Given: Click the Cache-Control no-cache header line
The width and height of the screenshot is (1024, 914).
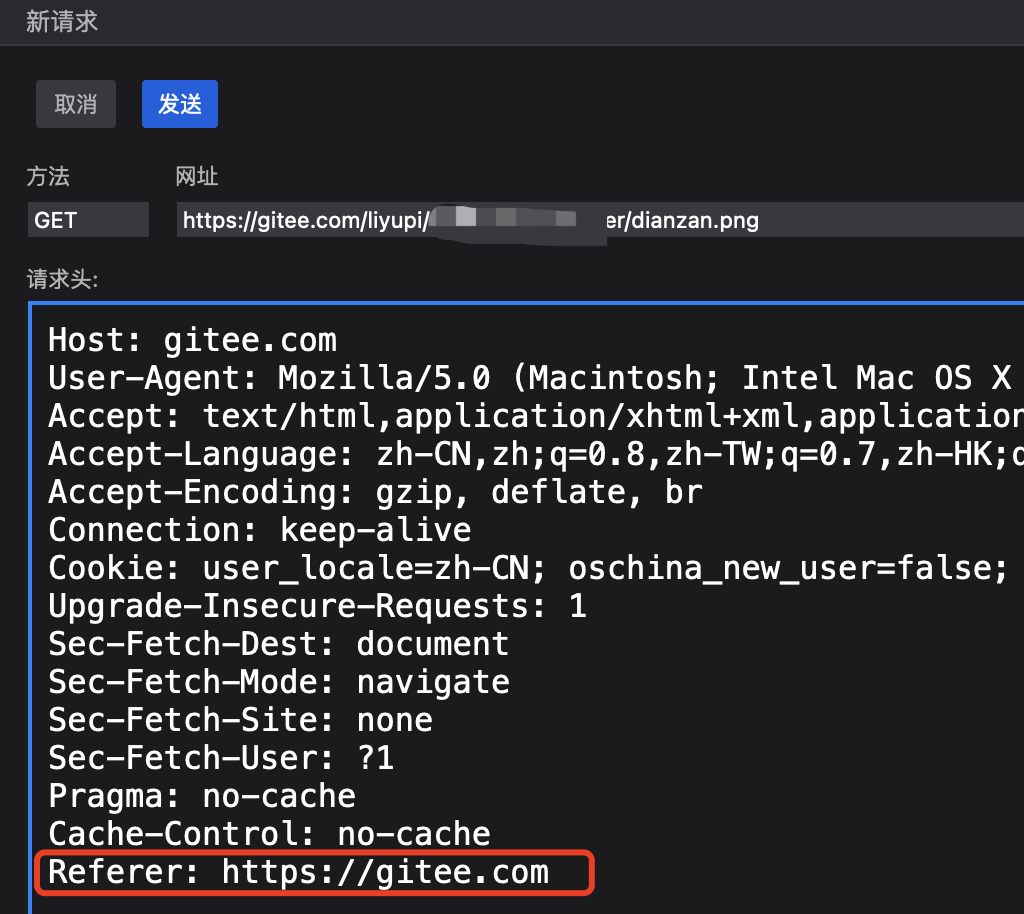Looking at the screenshot, I should tap(269, 834).
